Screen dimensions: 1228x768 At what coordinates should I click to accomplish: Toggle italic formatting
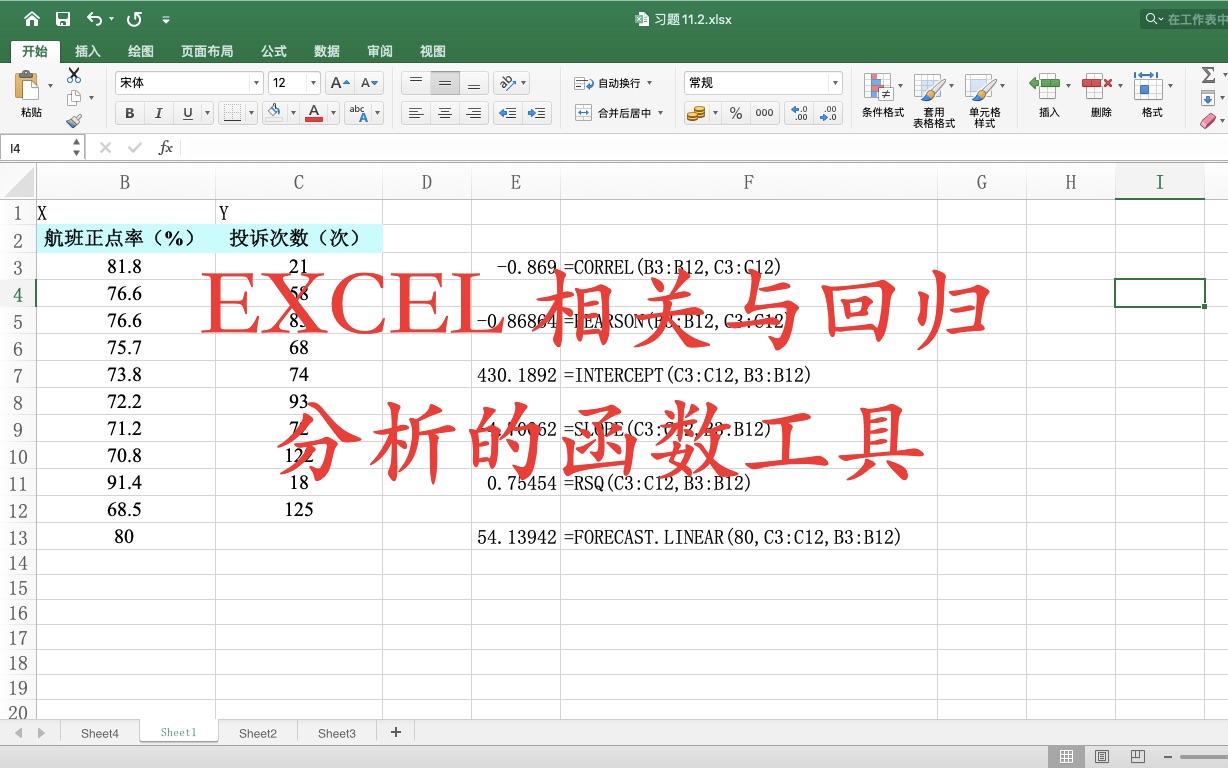158,113
